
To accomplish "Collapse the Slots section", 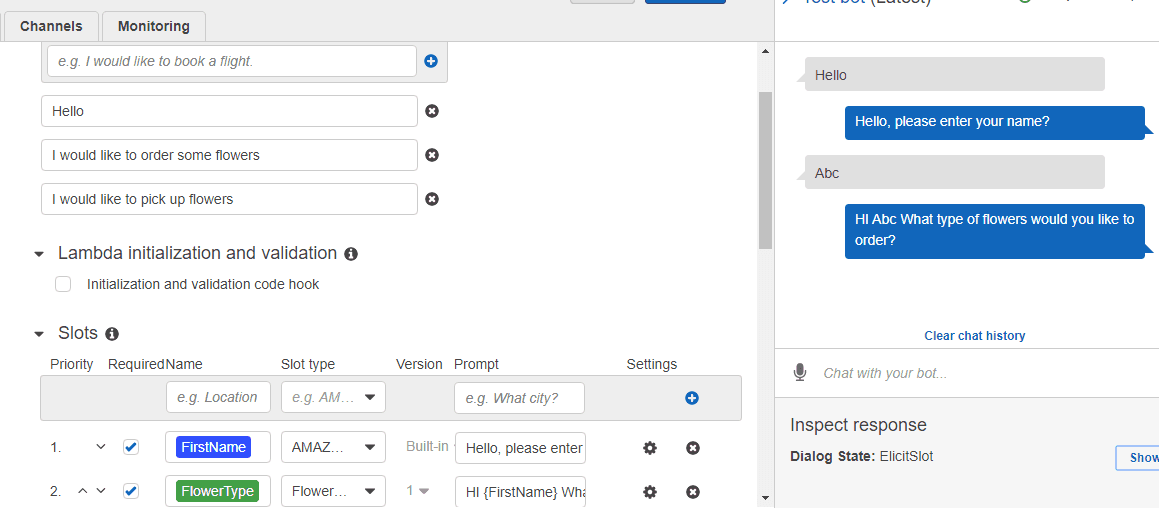I will (39, 334).
